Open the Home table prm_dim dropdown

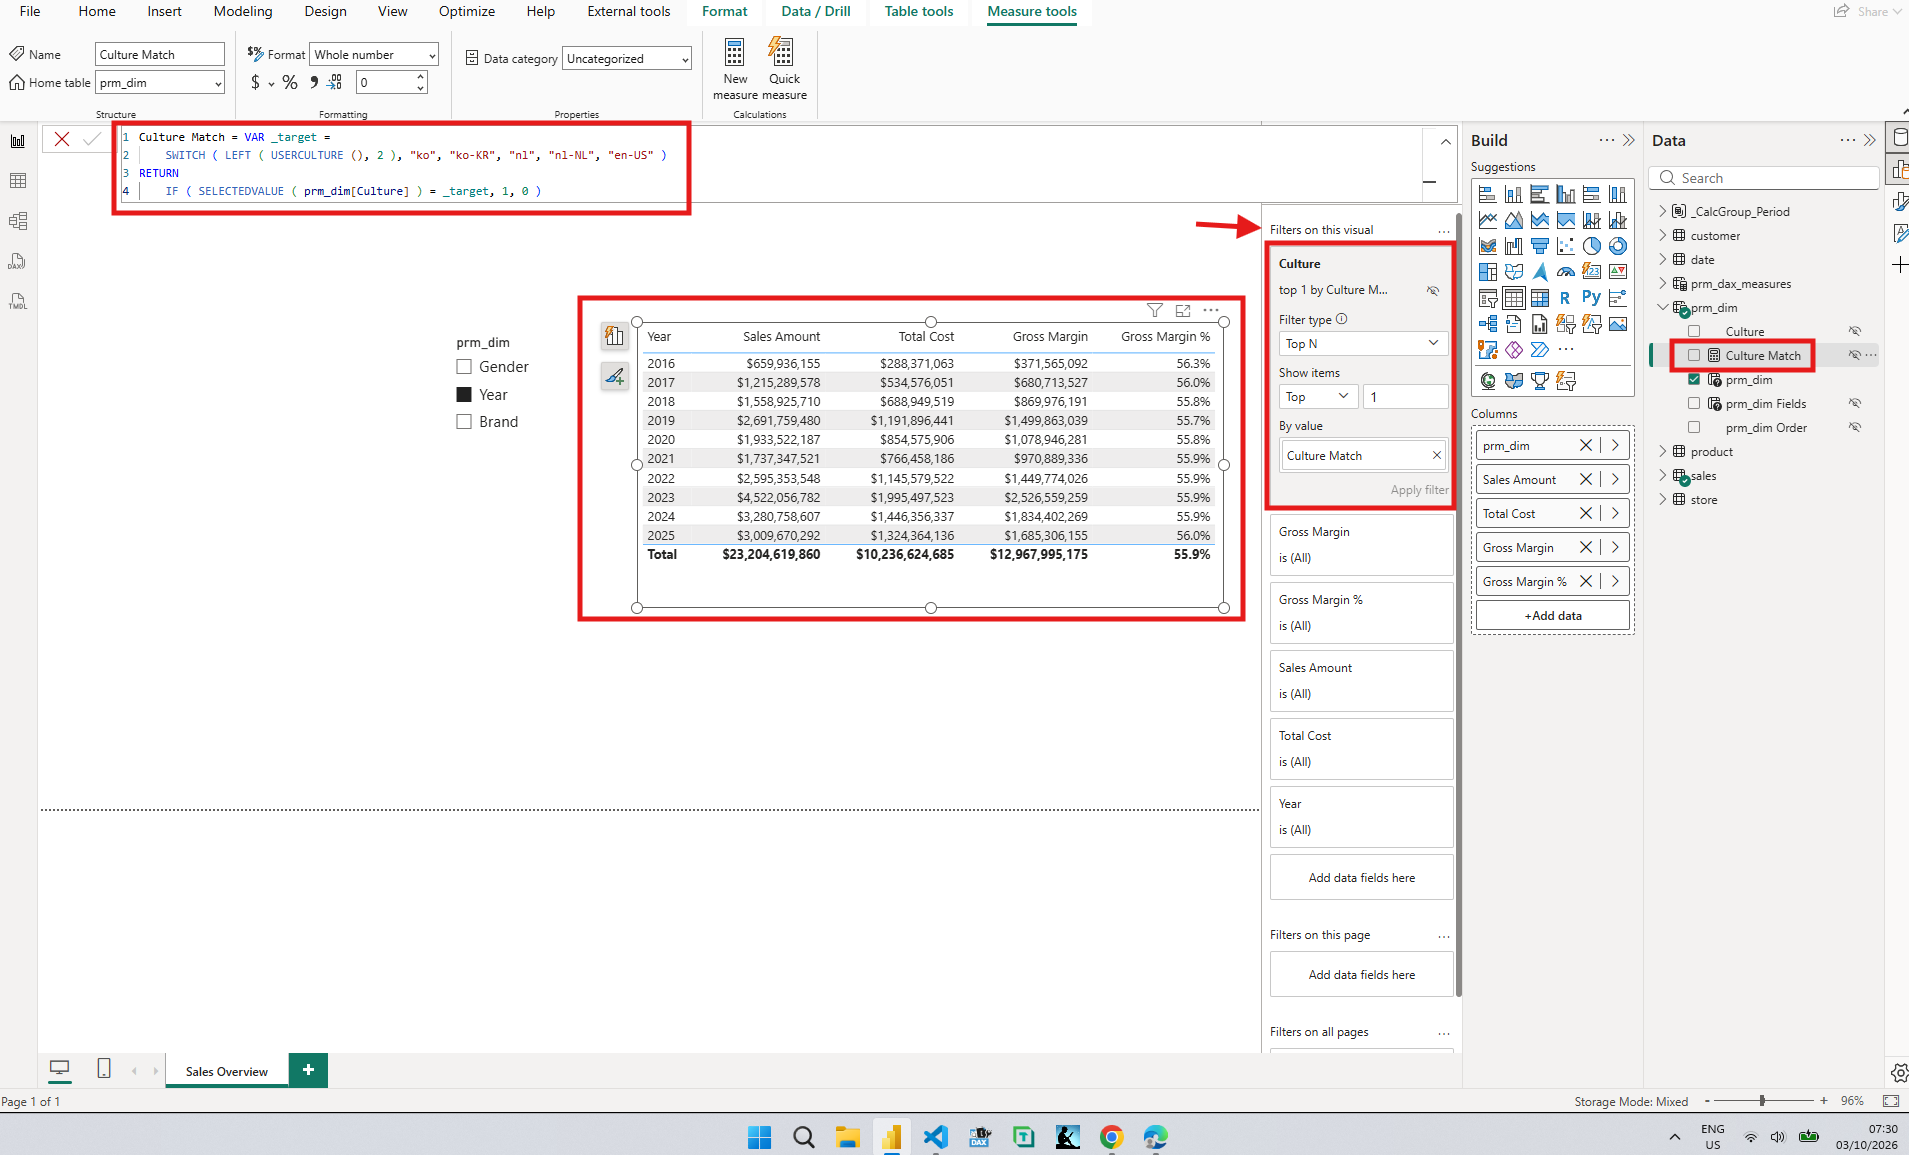pos(159,82)
